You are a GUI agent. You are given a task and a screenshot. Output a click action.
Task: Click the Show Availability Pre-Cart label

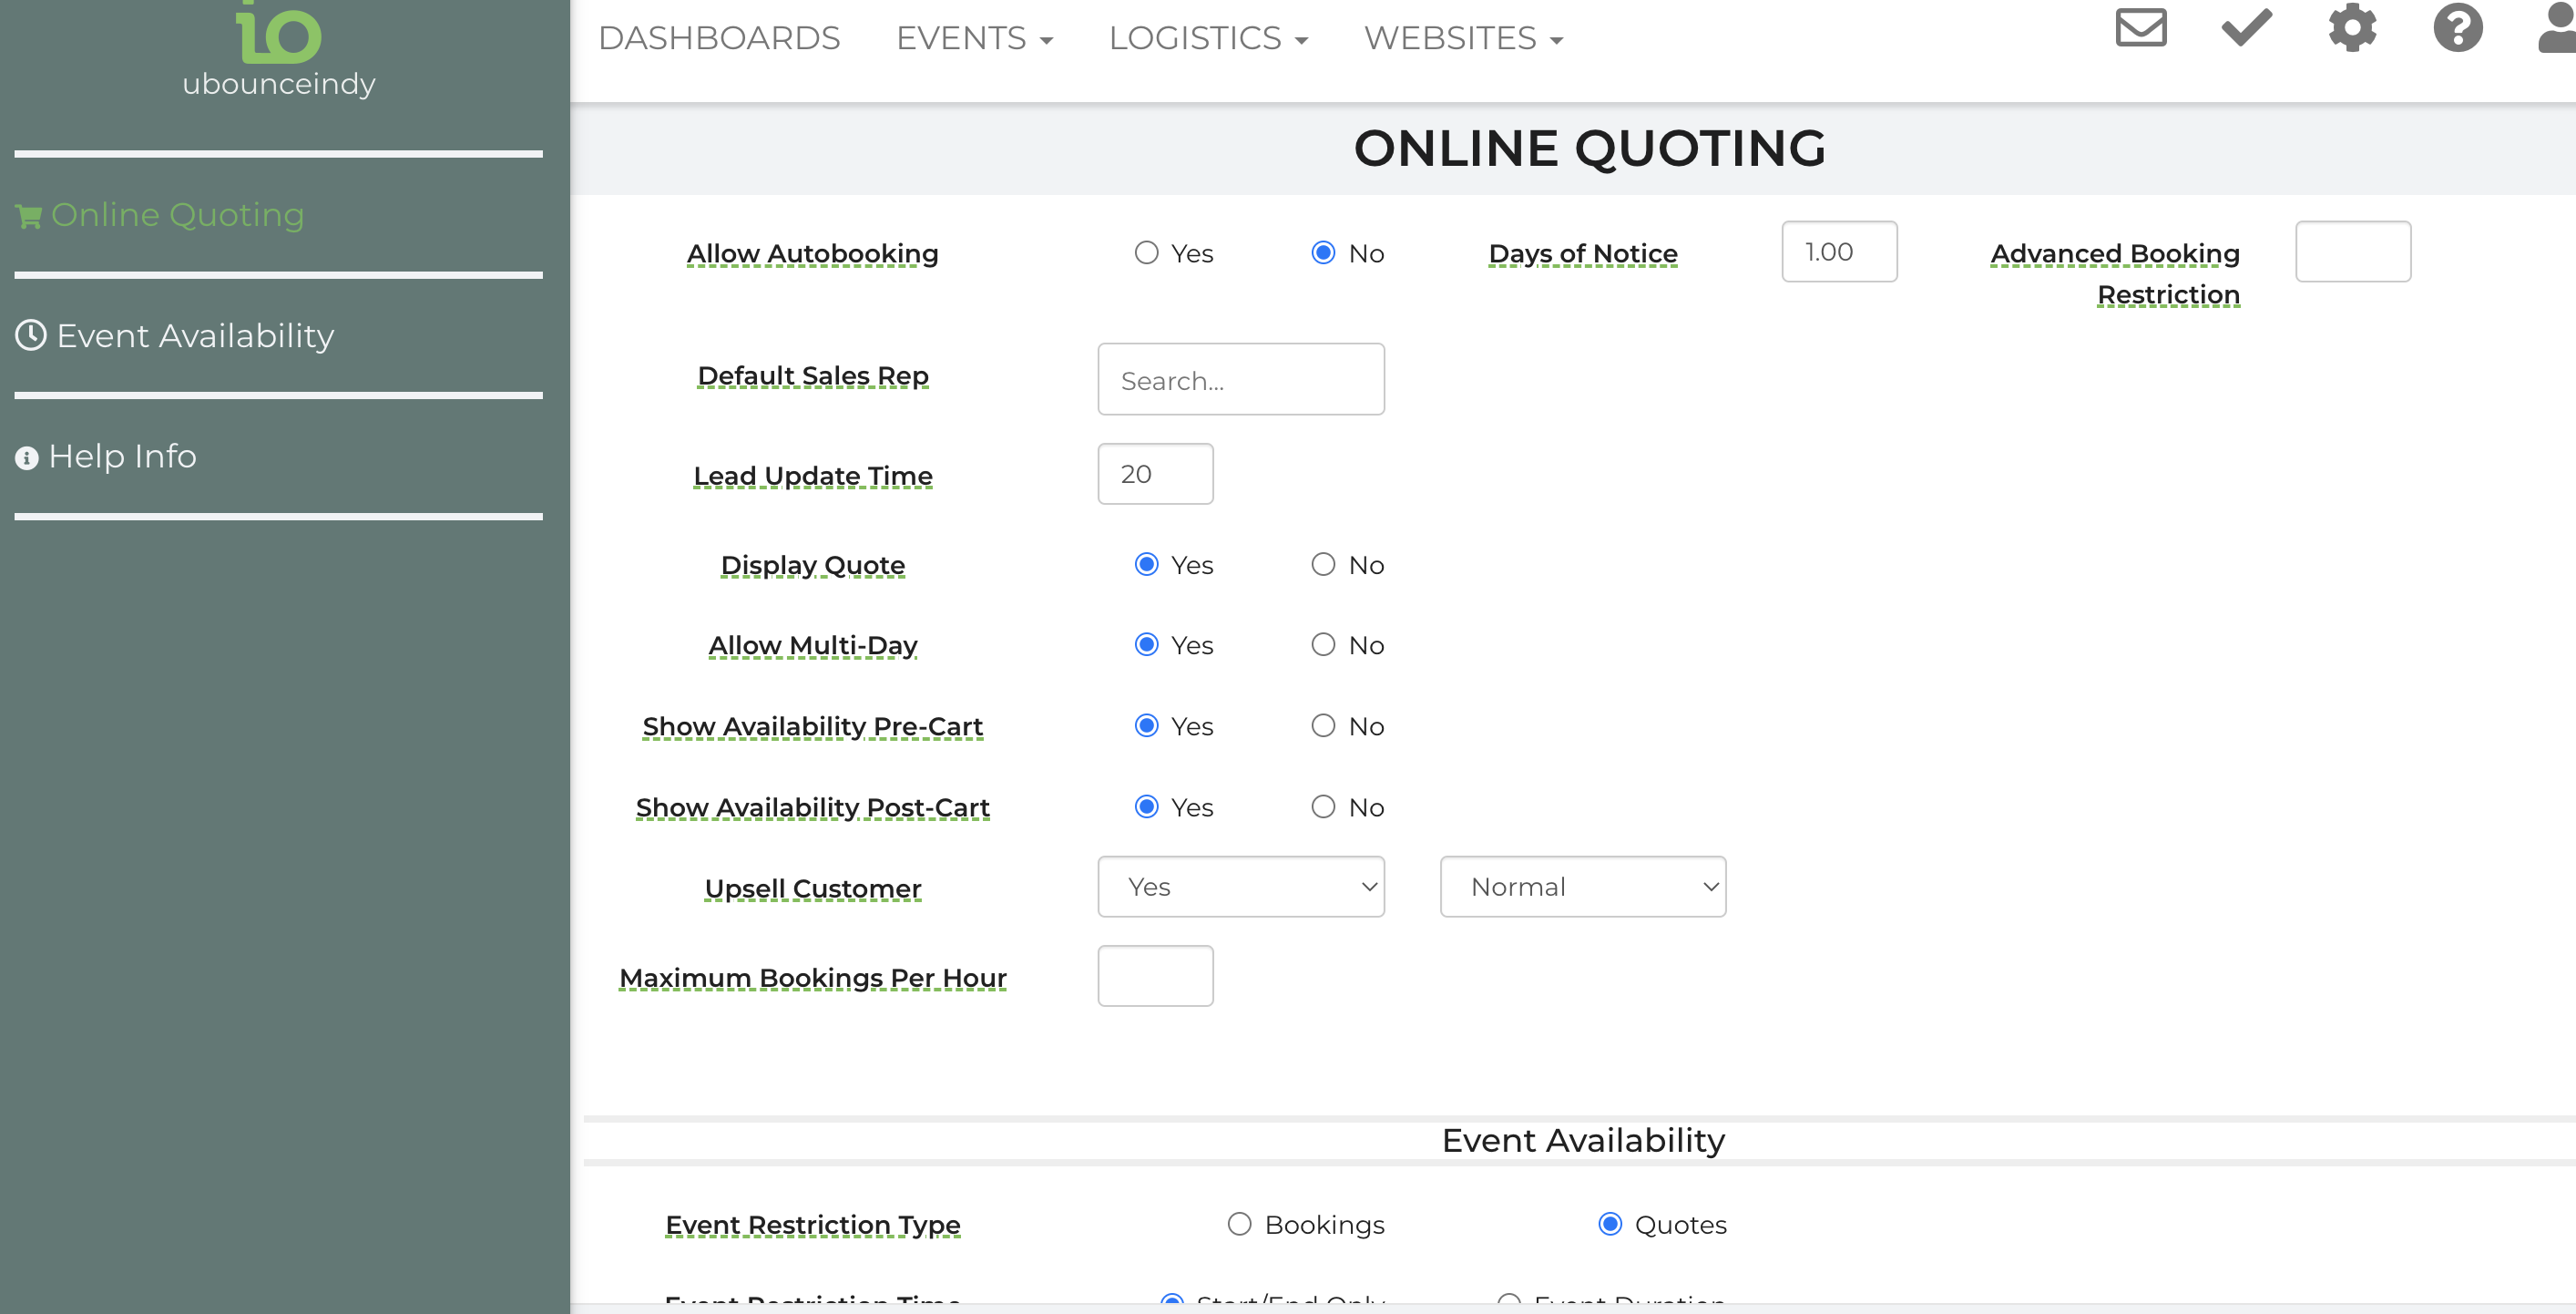pos(813,727)
